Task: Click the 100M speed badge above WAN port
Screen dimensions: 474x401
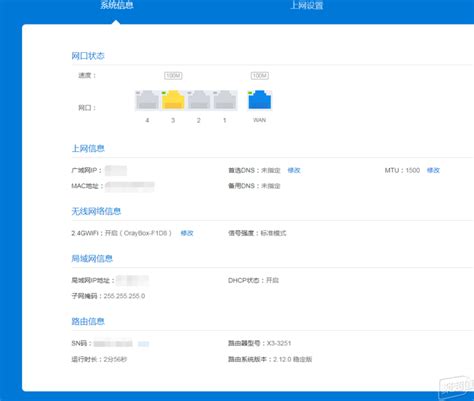Action: click(x=260, y=76)
